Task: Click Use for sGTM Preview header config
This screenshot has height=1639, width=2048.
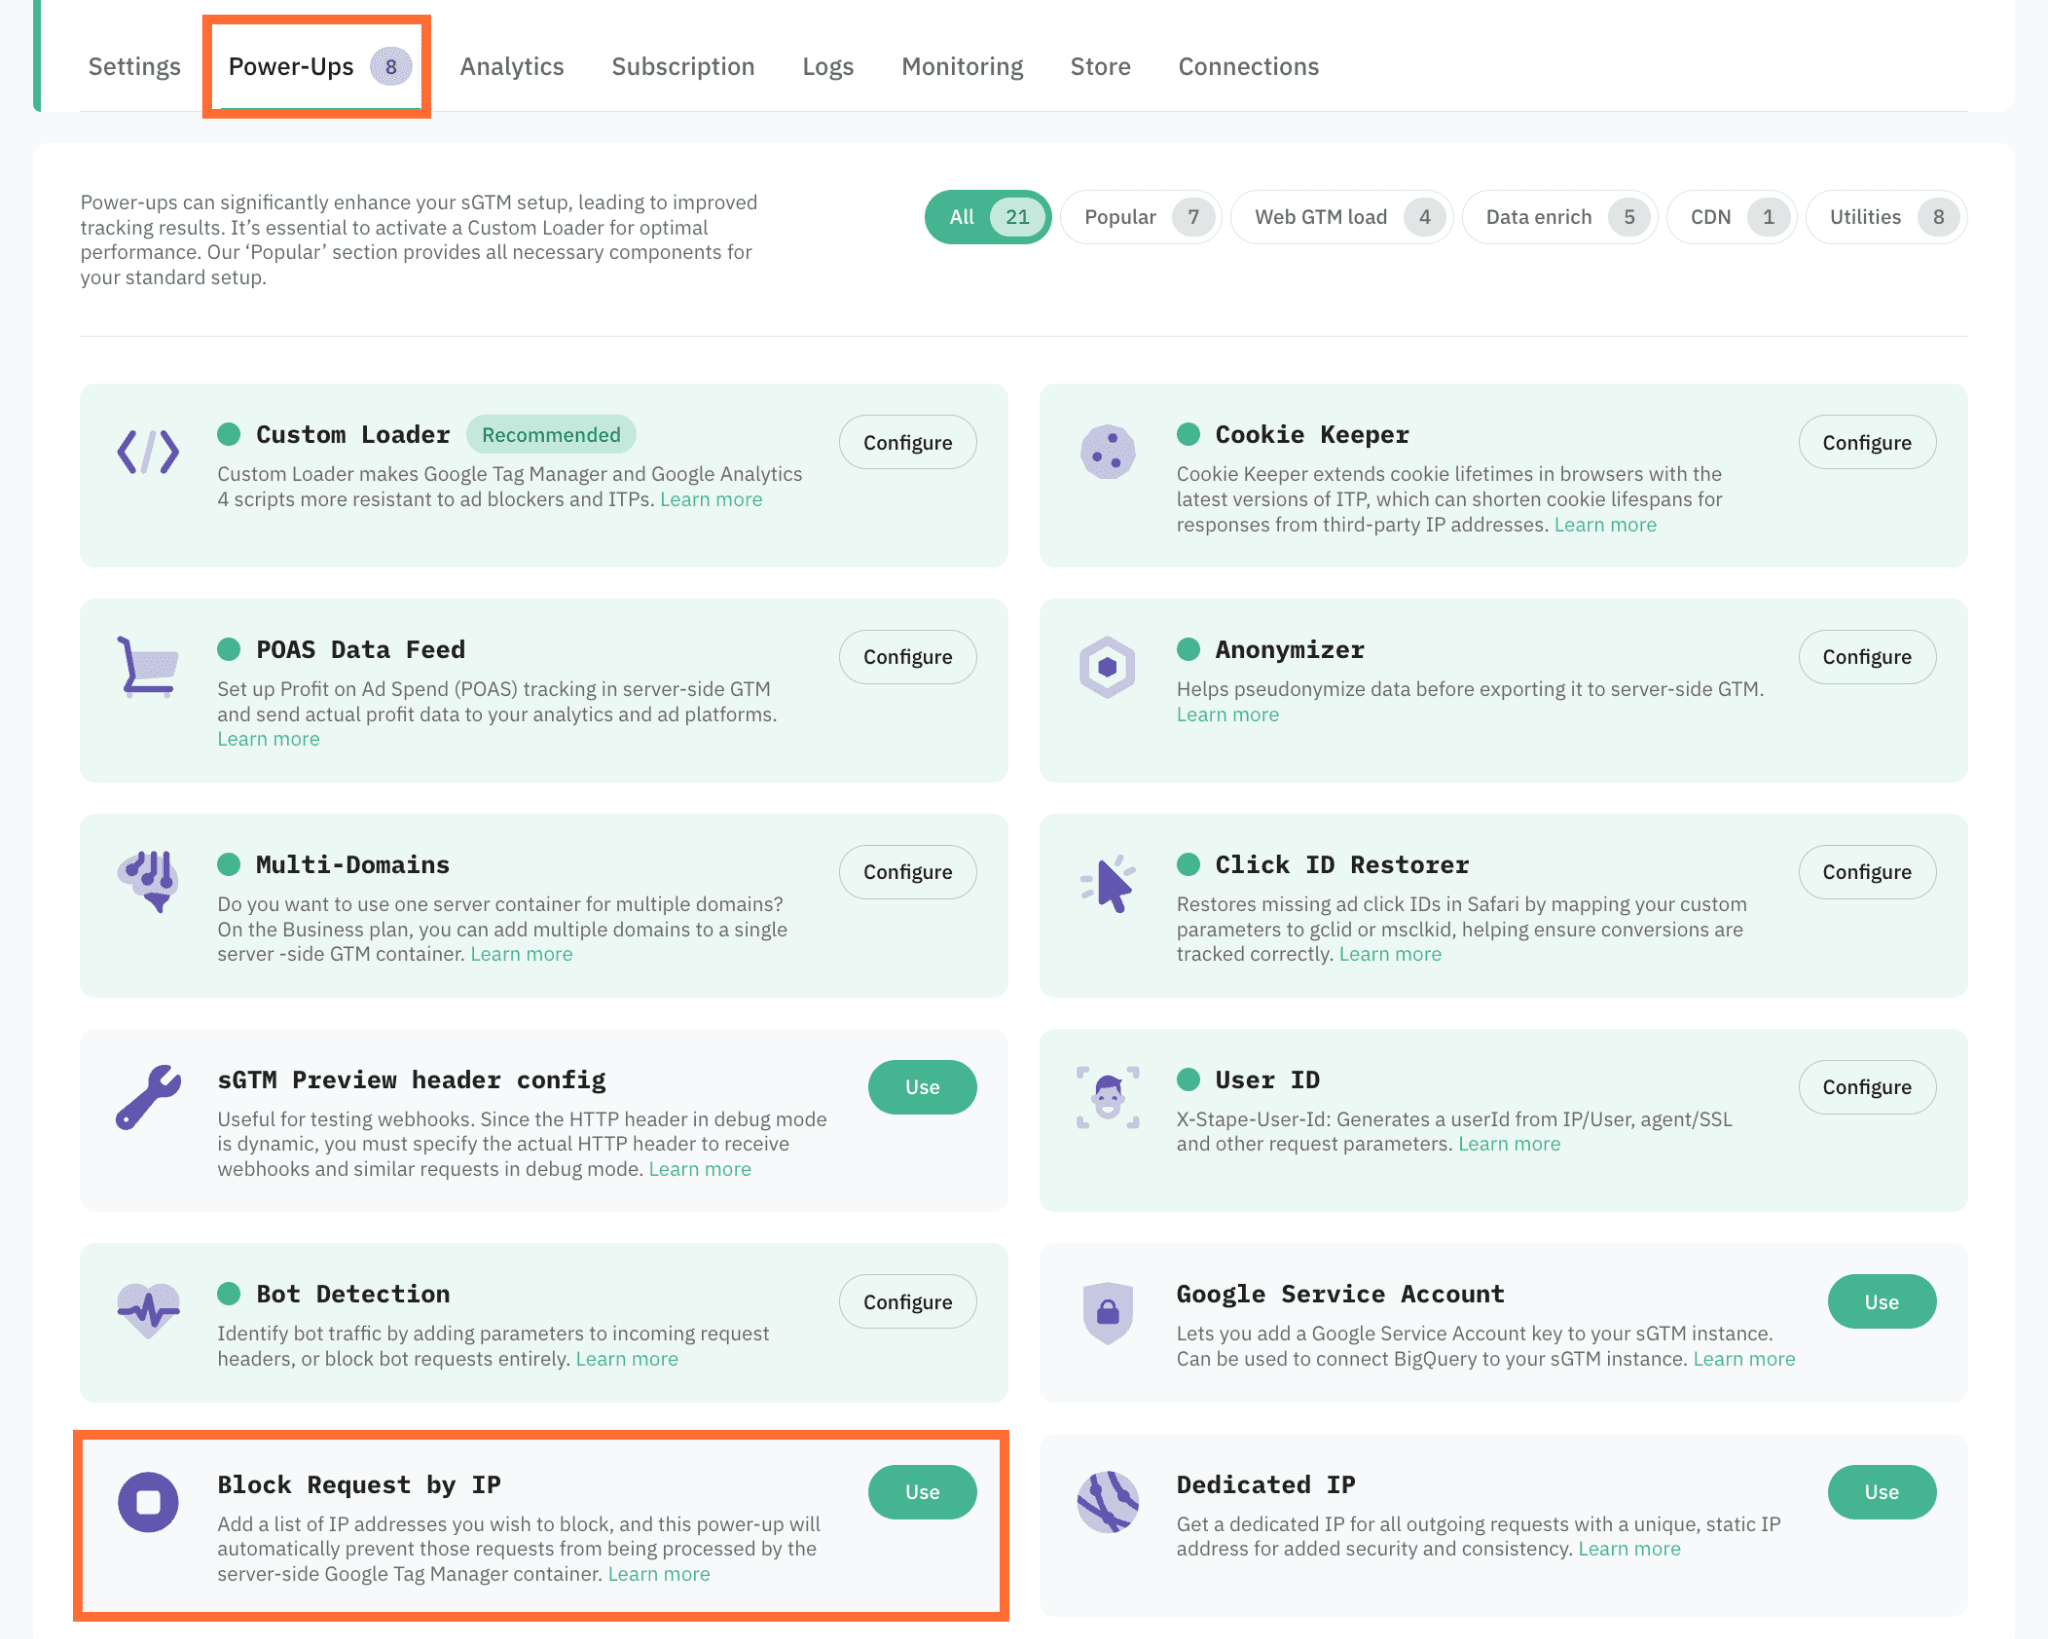Action: pyautogui.click(x=922, y=1087)
